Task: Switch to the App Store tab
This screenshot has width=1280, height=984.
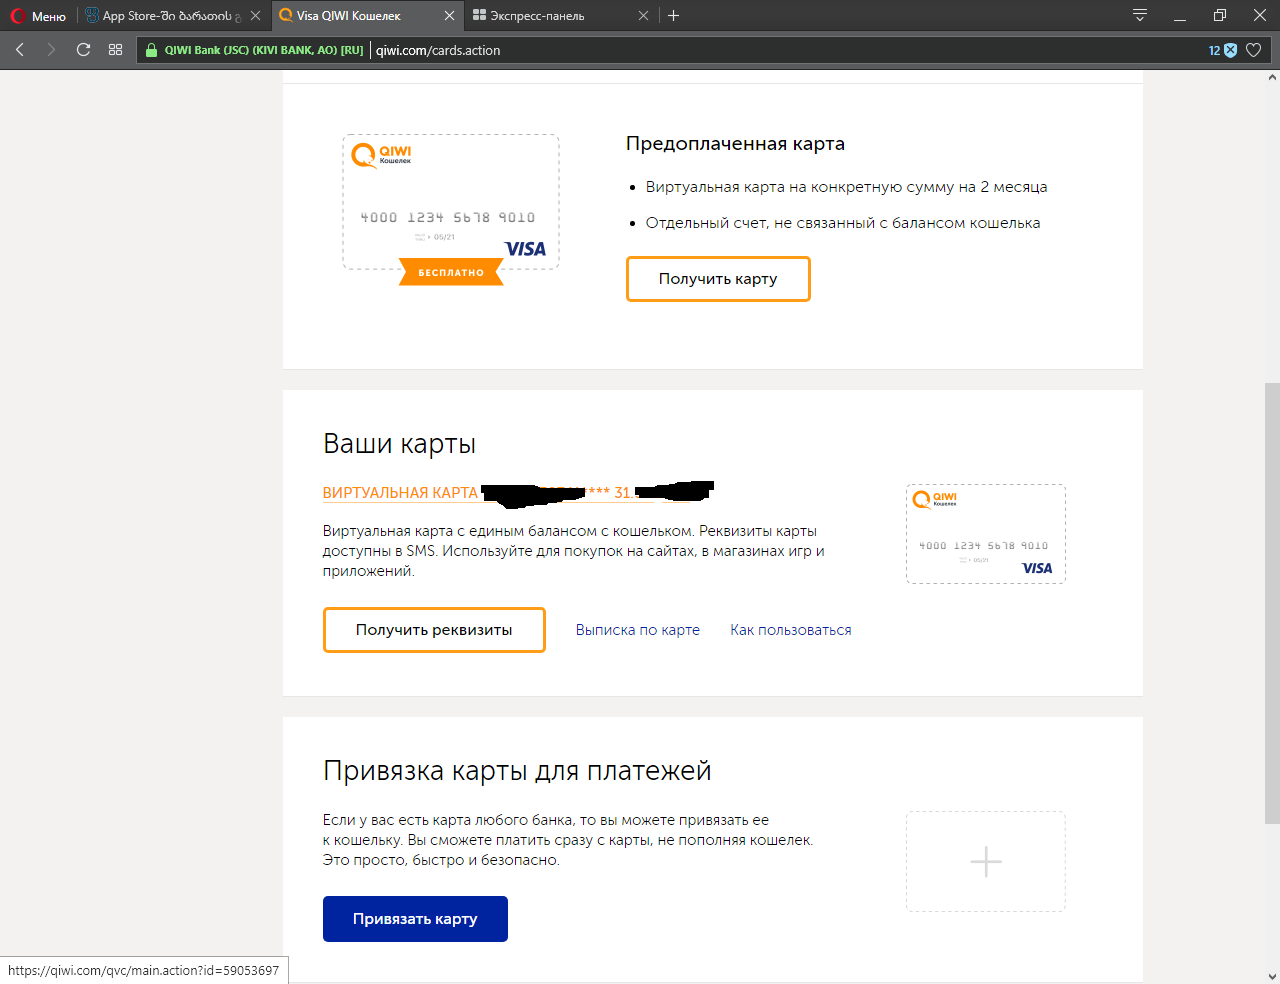Action: 173,16
